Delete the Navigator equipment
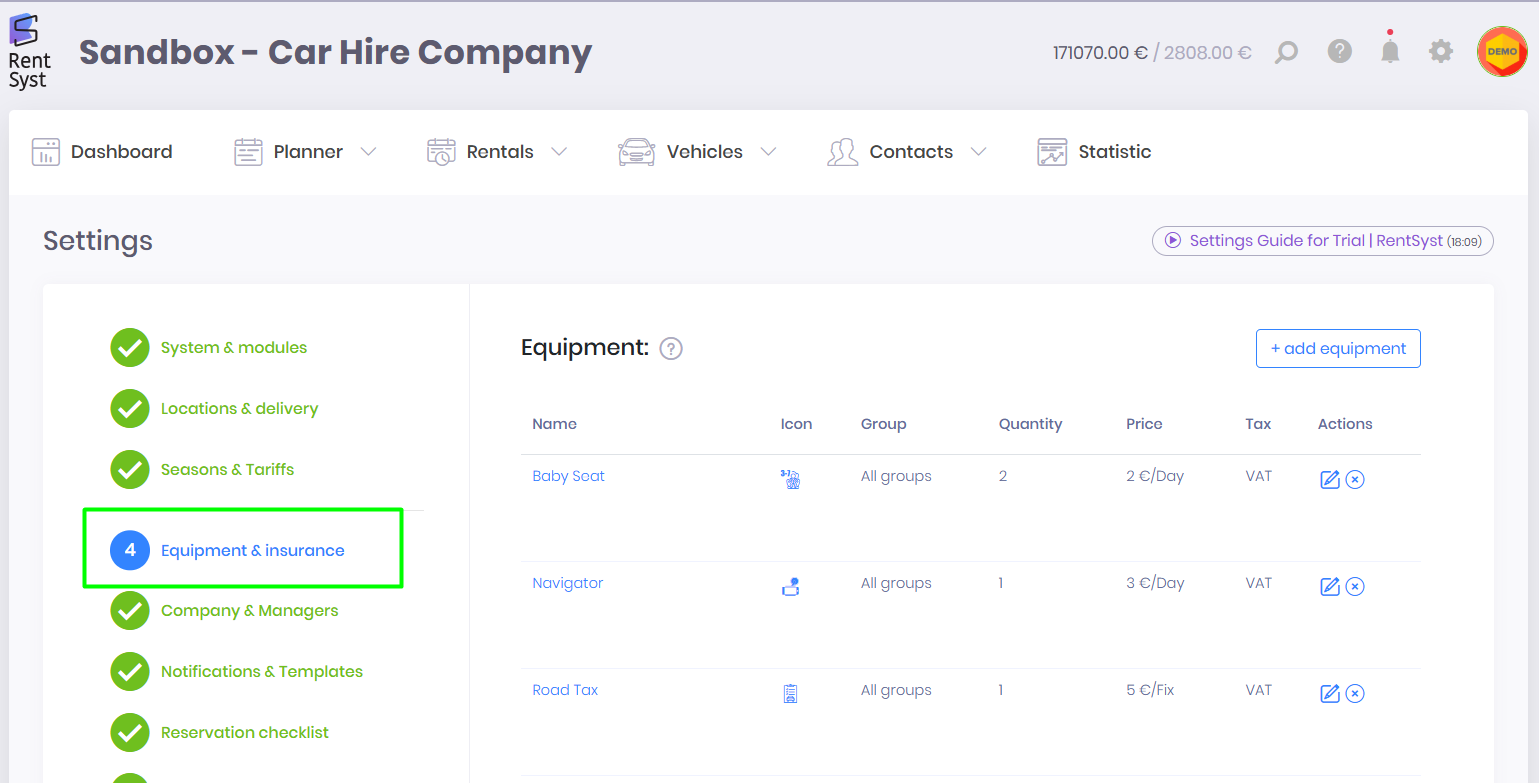Viewport: 1539px width, 783px height. click(1355, 586)
